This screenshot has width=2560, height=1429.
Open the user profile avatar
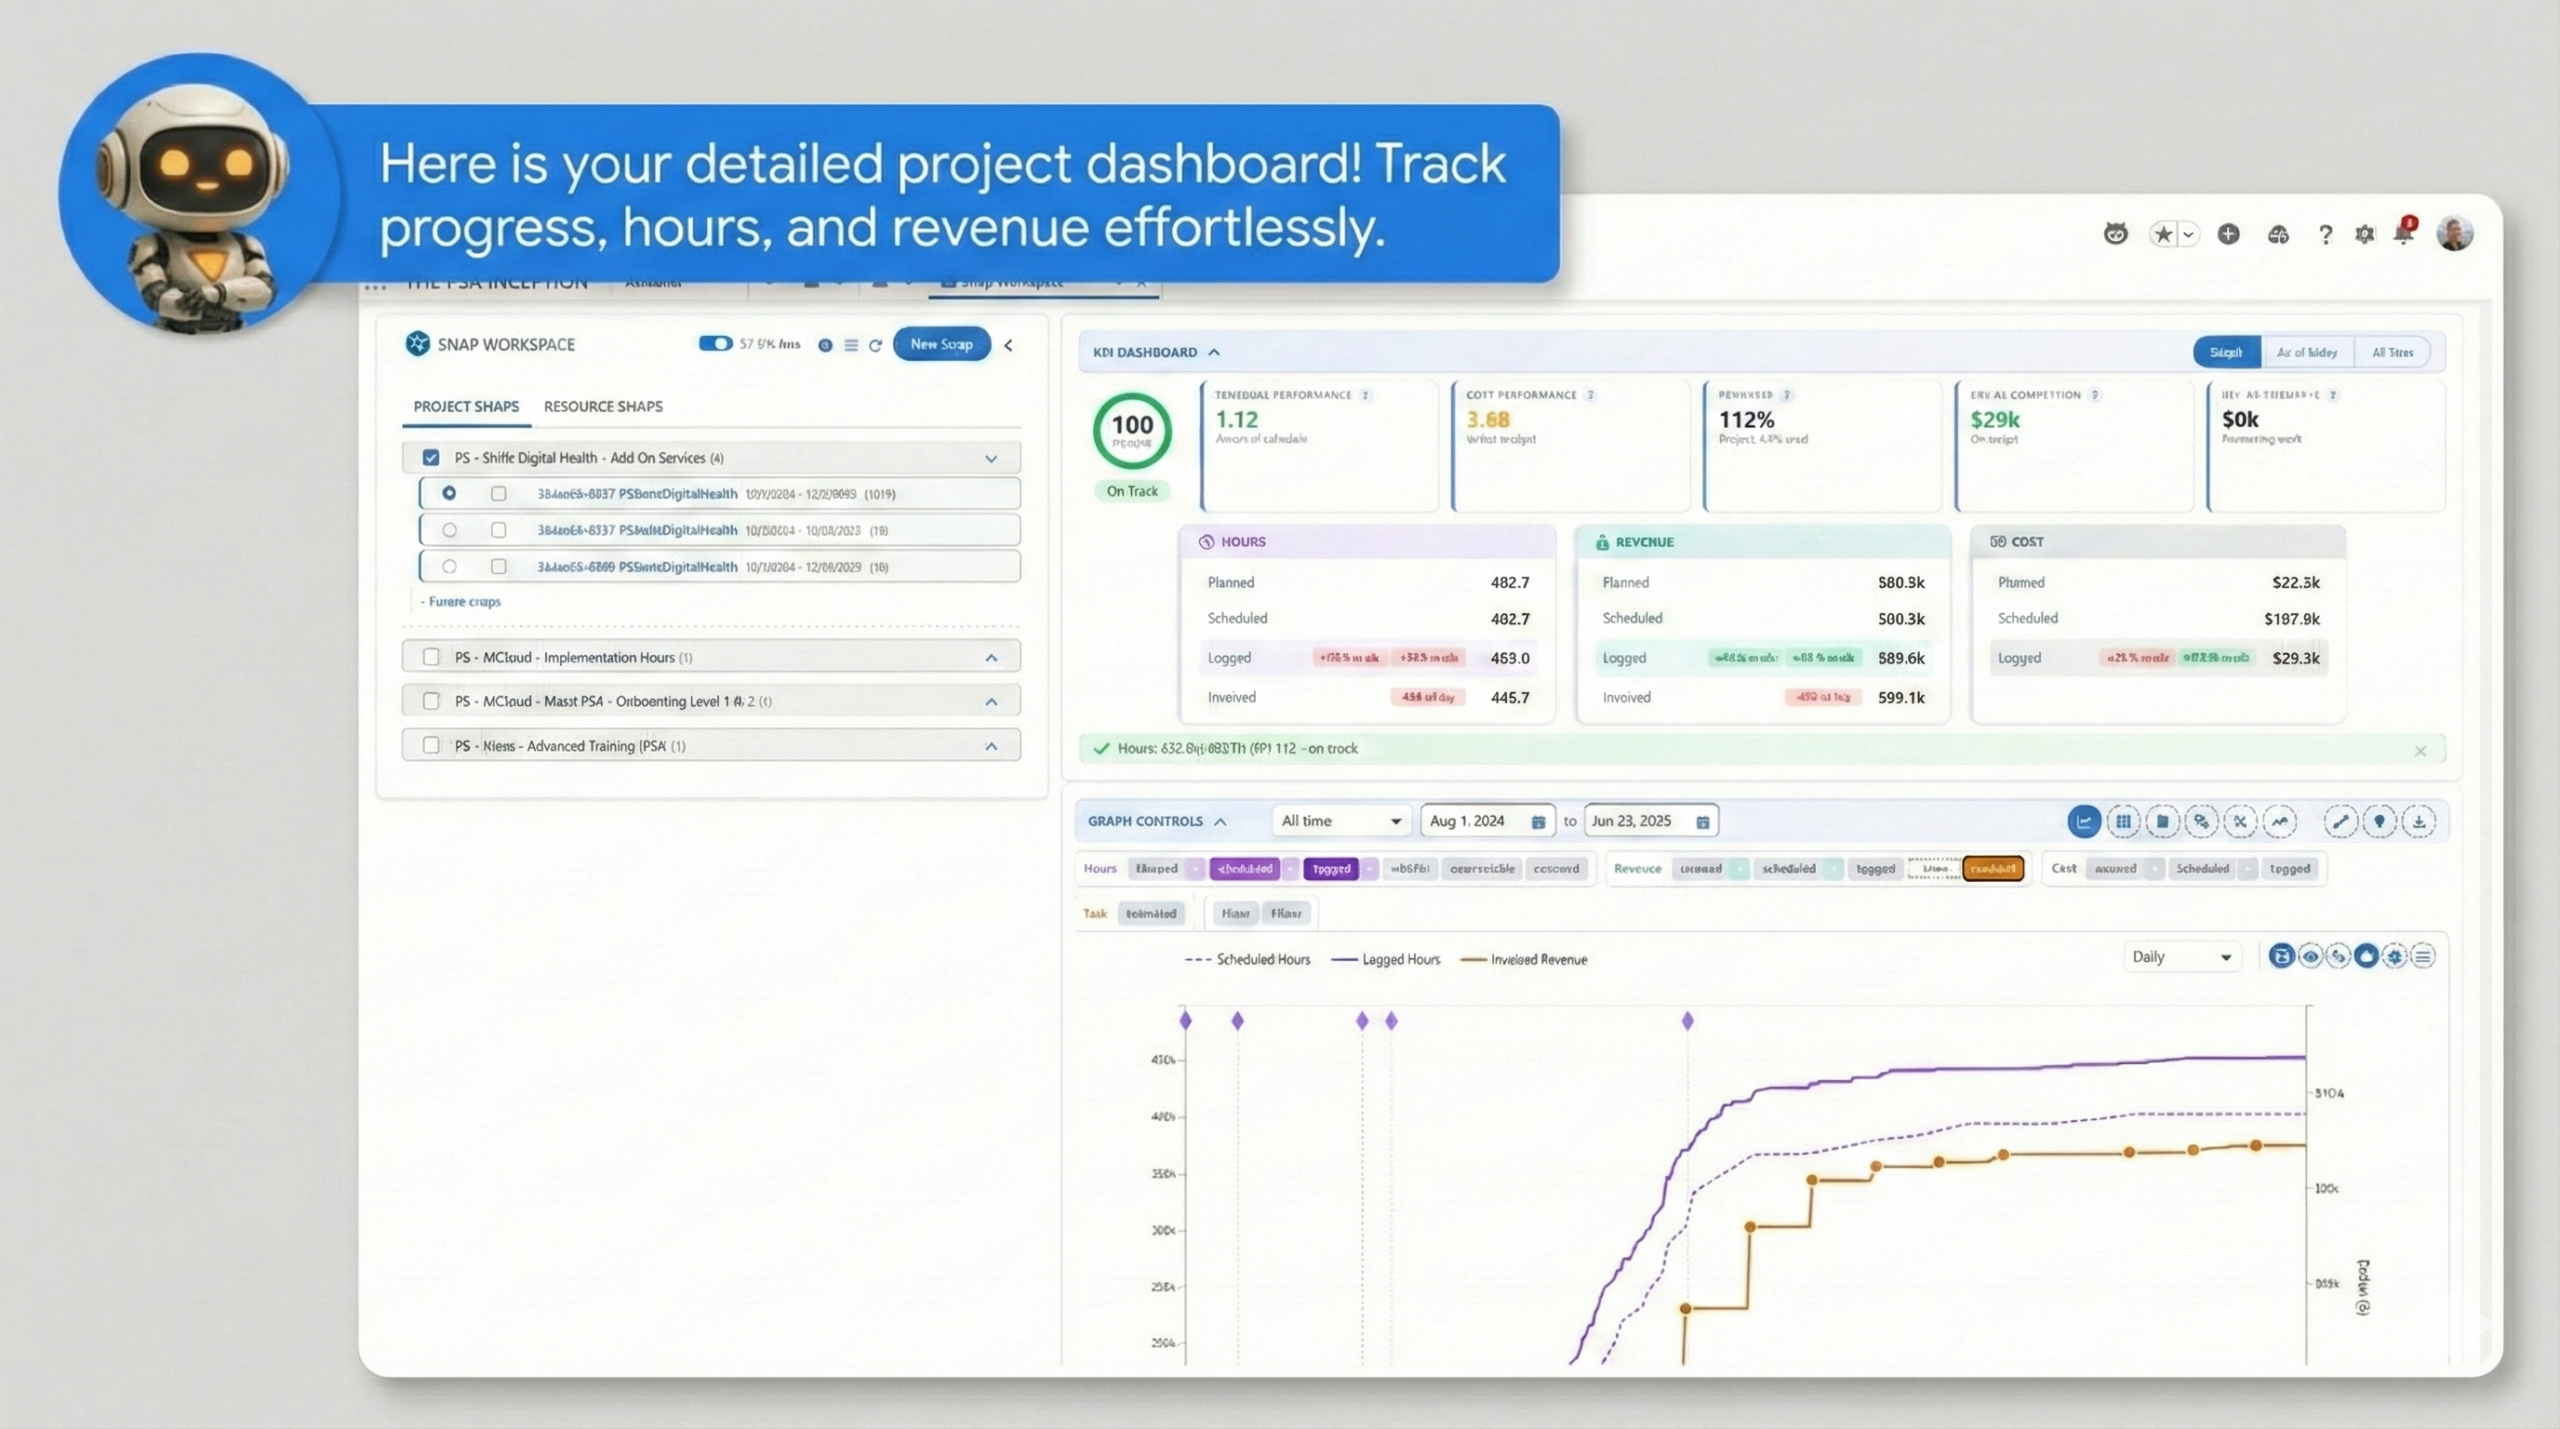(2454, 233)
